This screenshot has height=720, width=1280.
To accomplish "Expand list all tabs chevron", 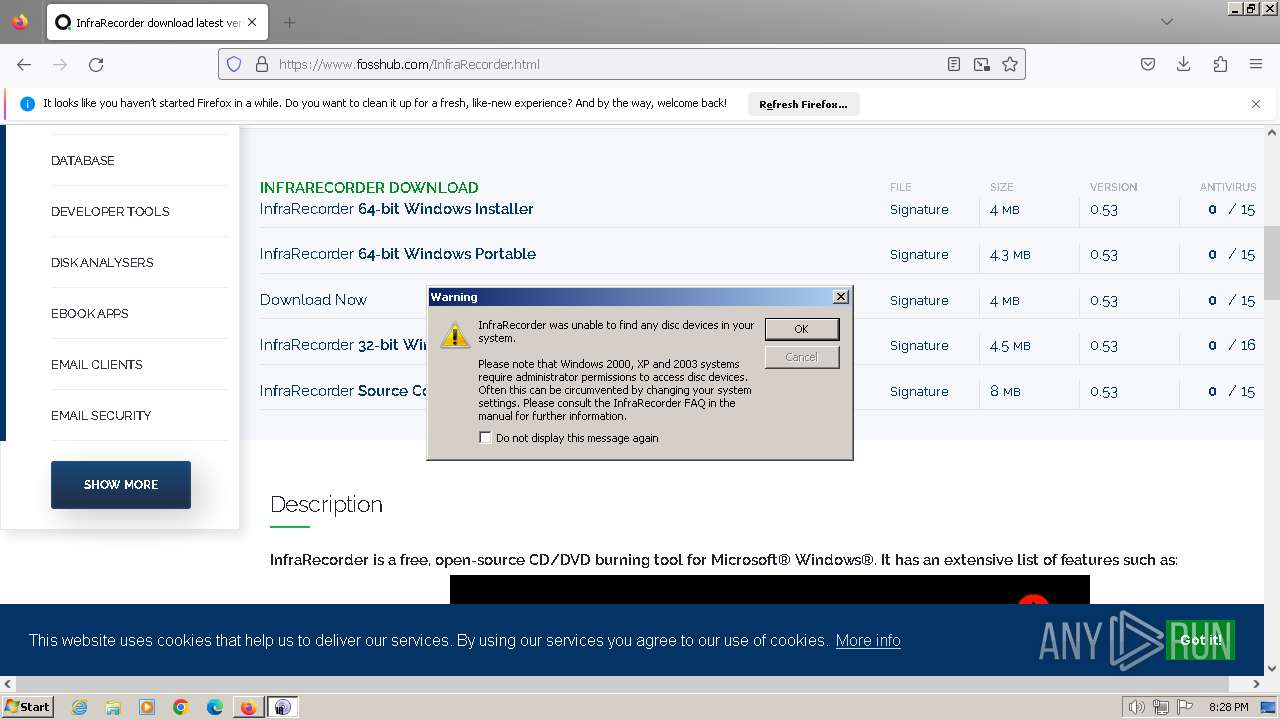I will tap(1167, 22).
